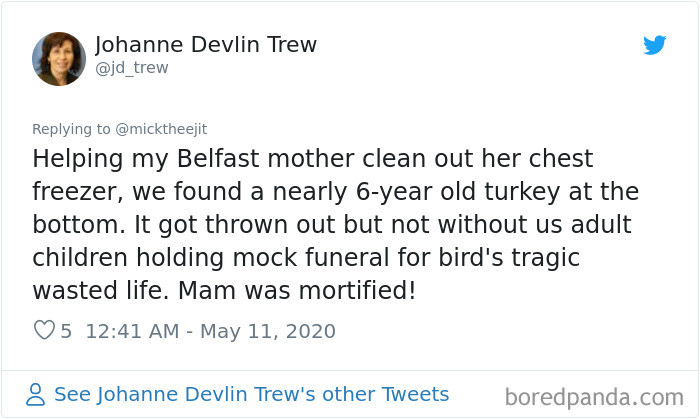700x419 pixels.
Task: Click the person icon beside other Tweets link
Action: click(37, 395)
